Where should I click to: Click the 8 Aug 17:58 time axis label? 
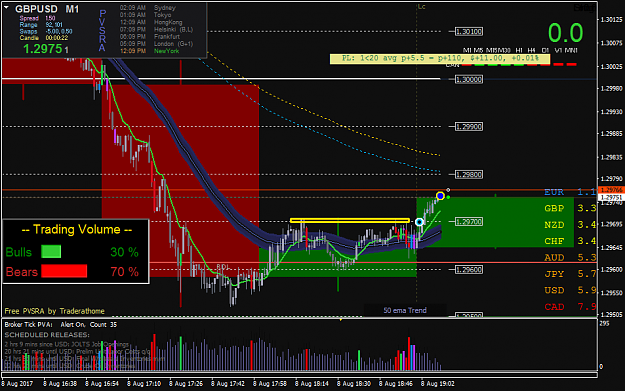point(269,384)
